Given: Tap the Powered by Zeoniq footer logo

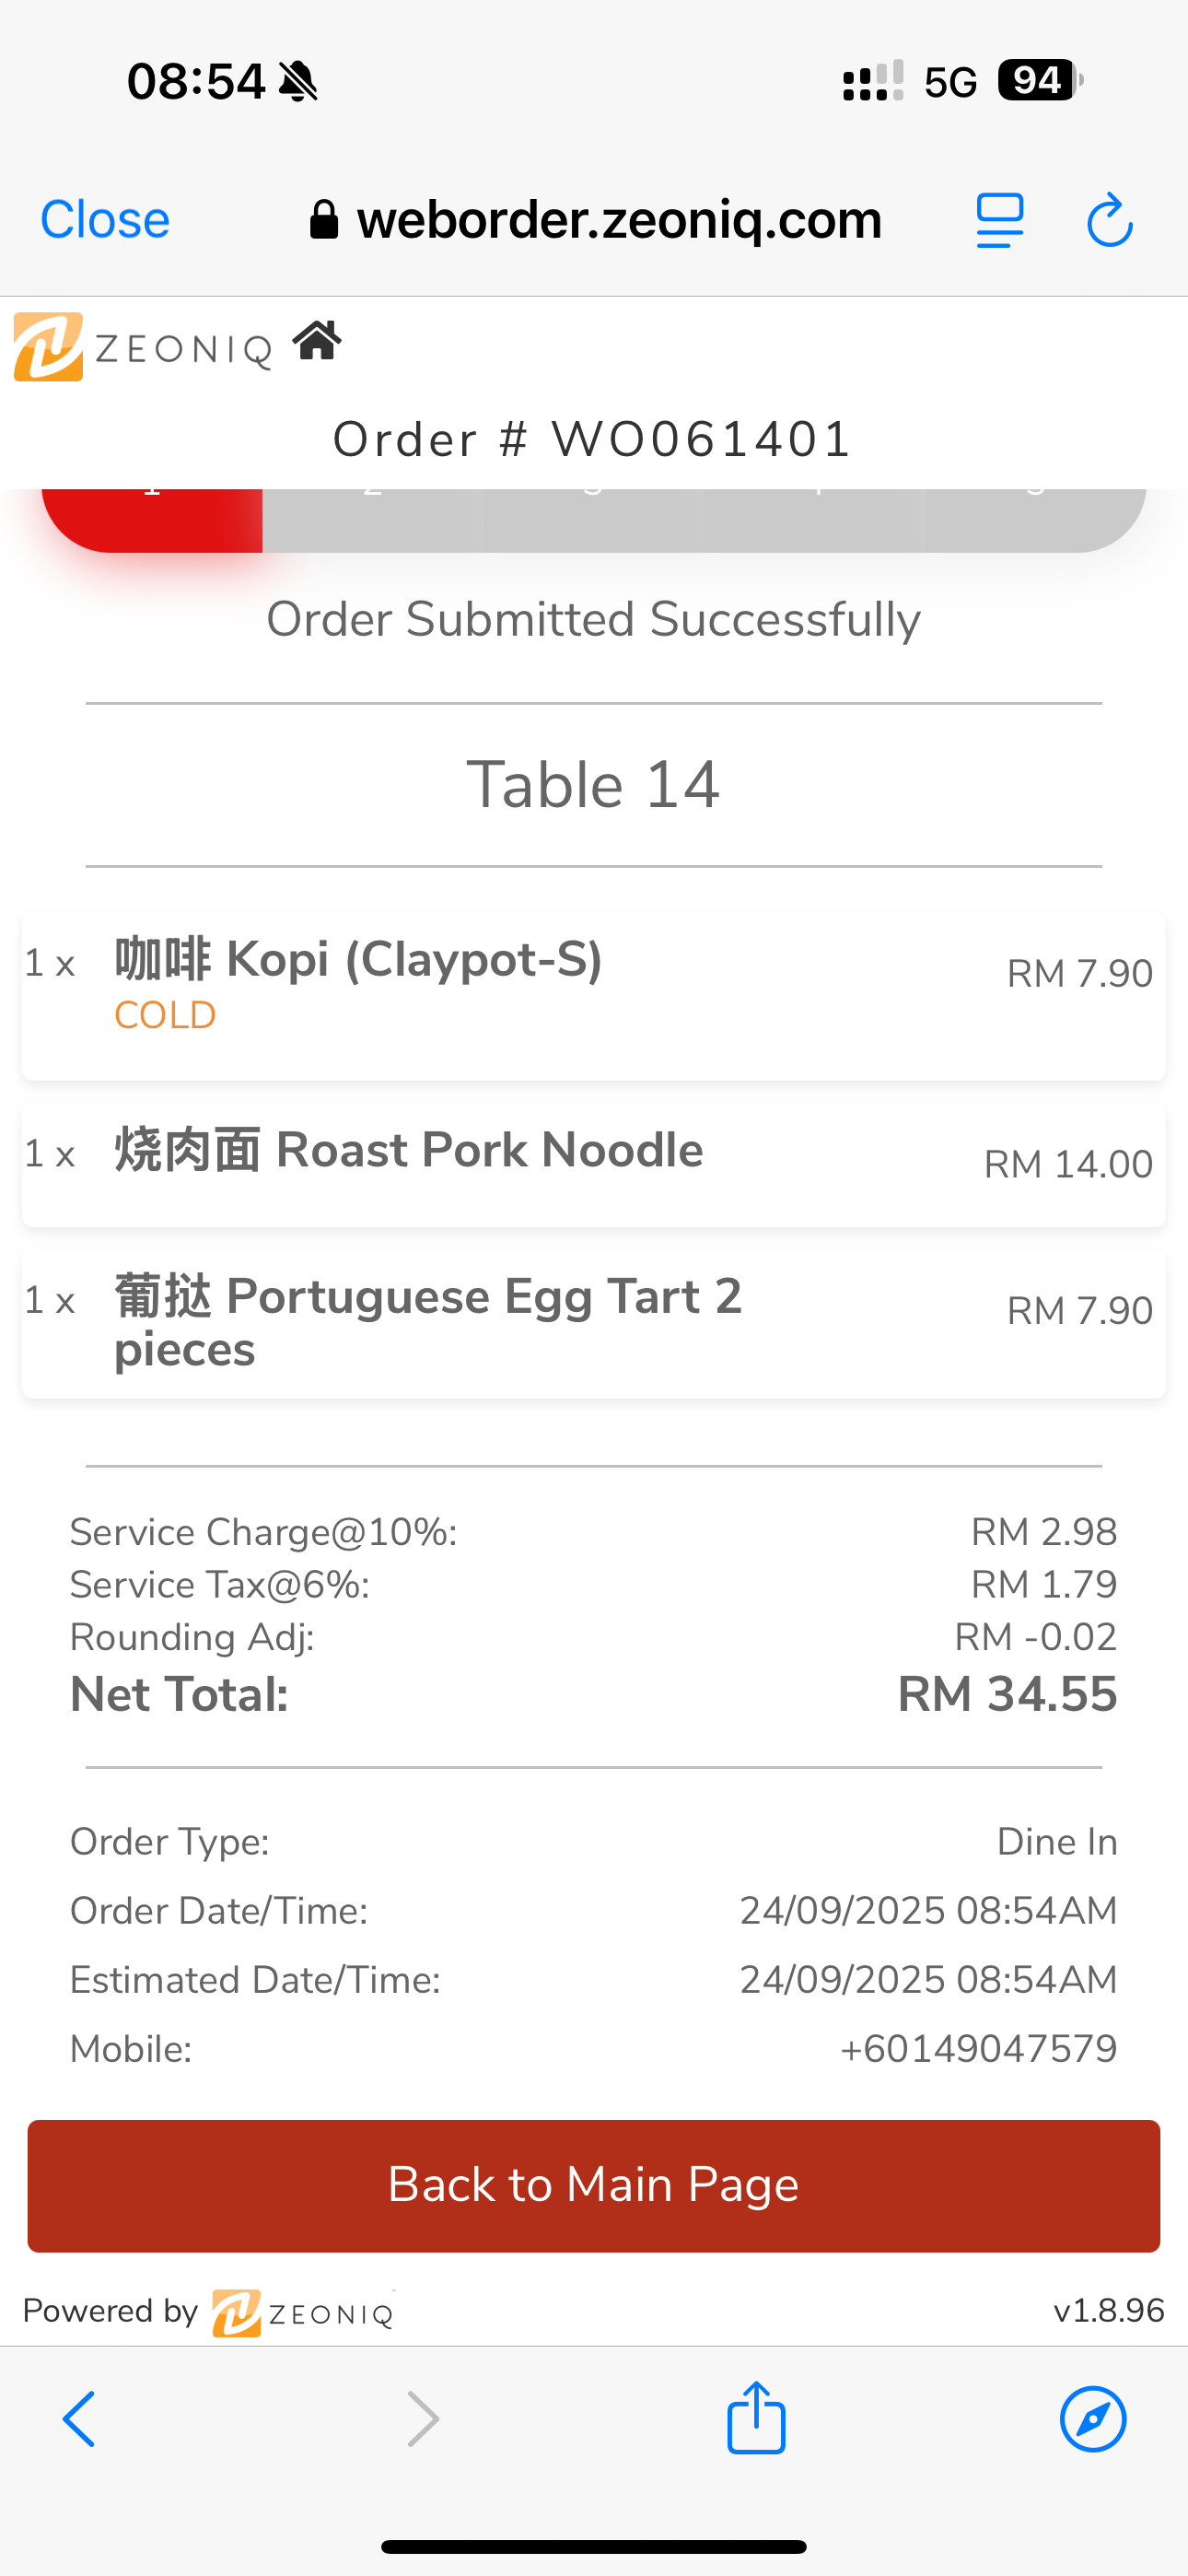Looking at the screenshot, I should tap(303, 2312).
